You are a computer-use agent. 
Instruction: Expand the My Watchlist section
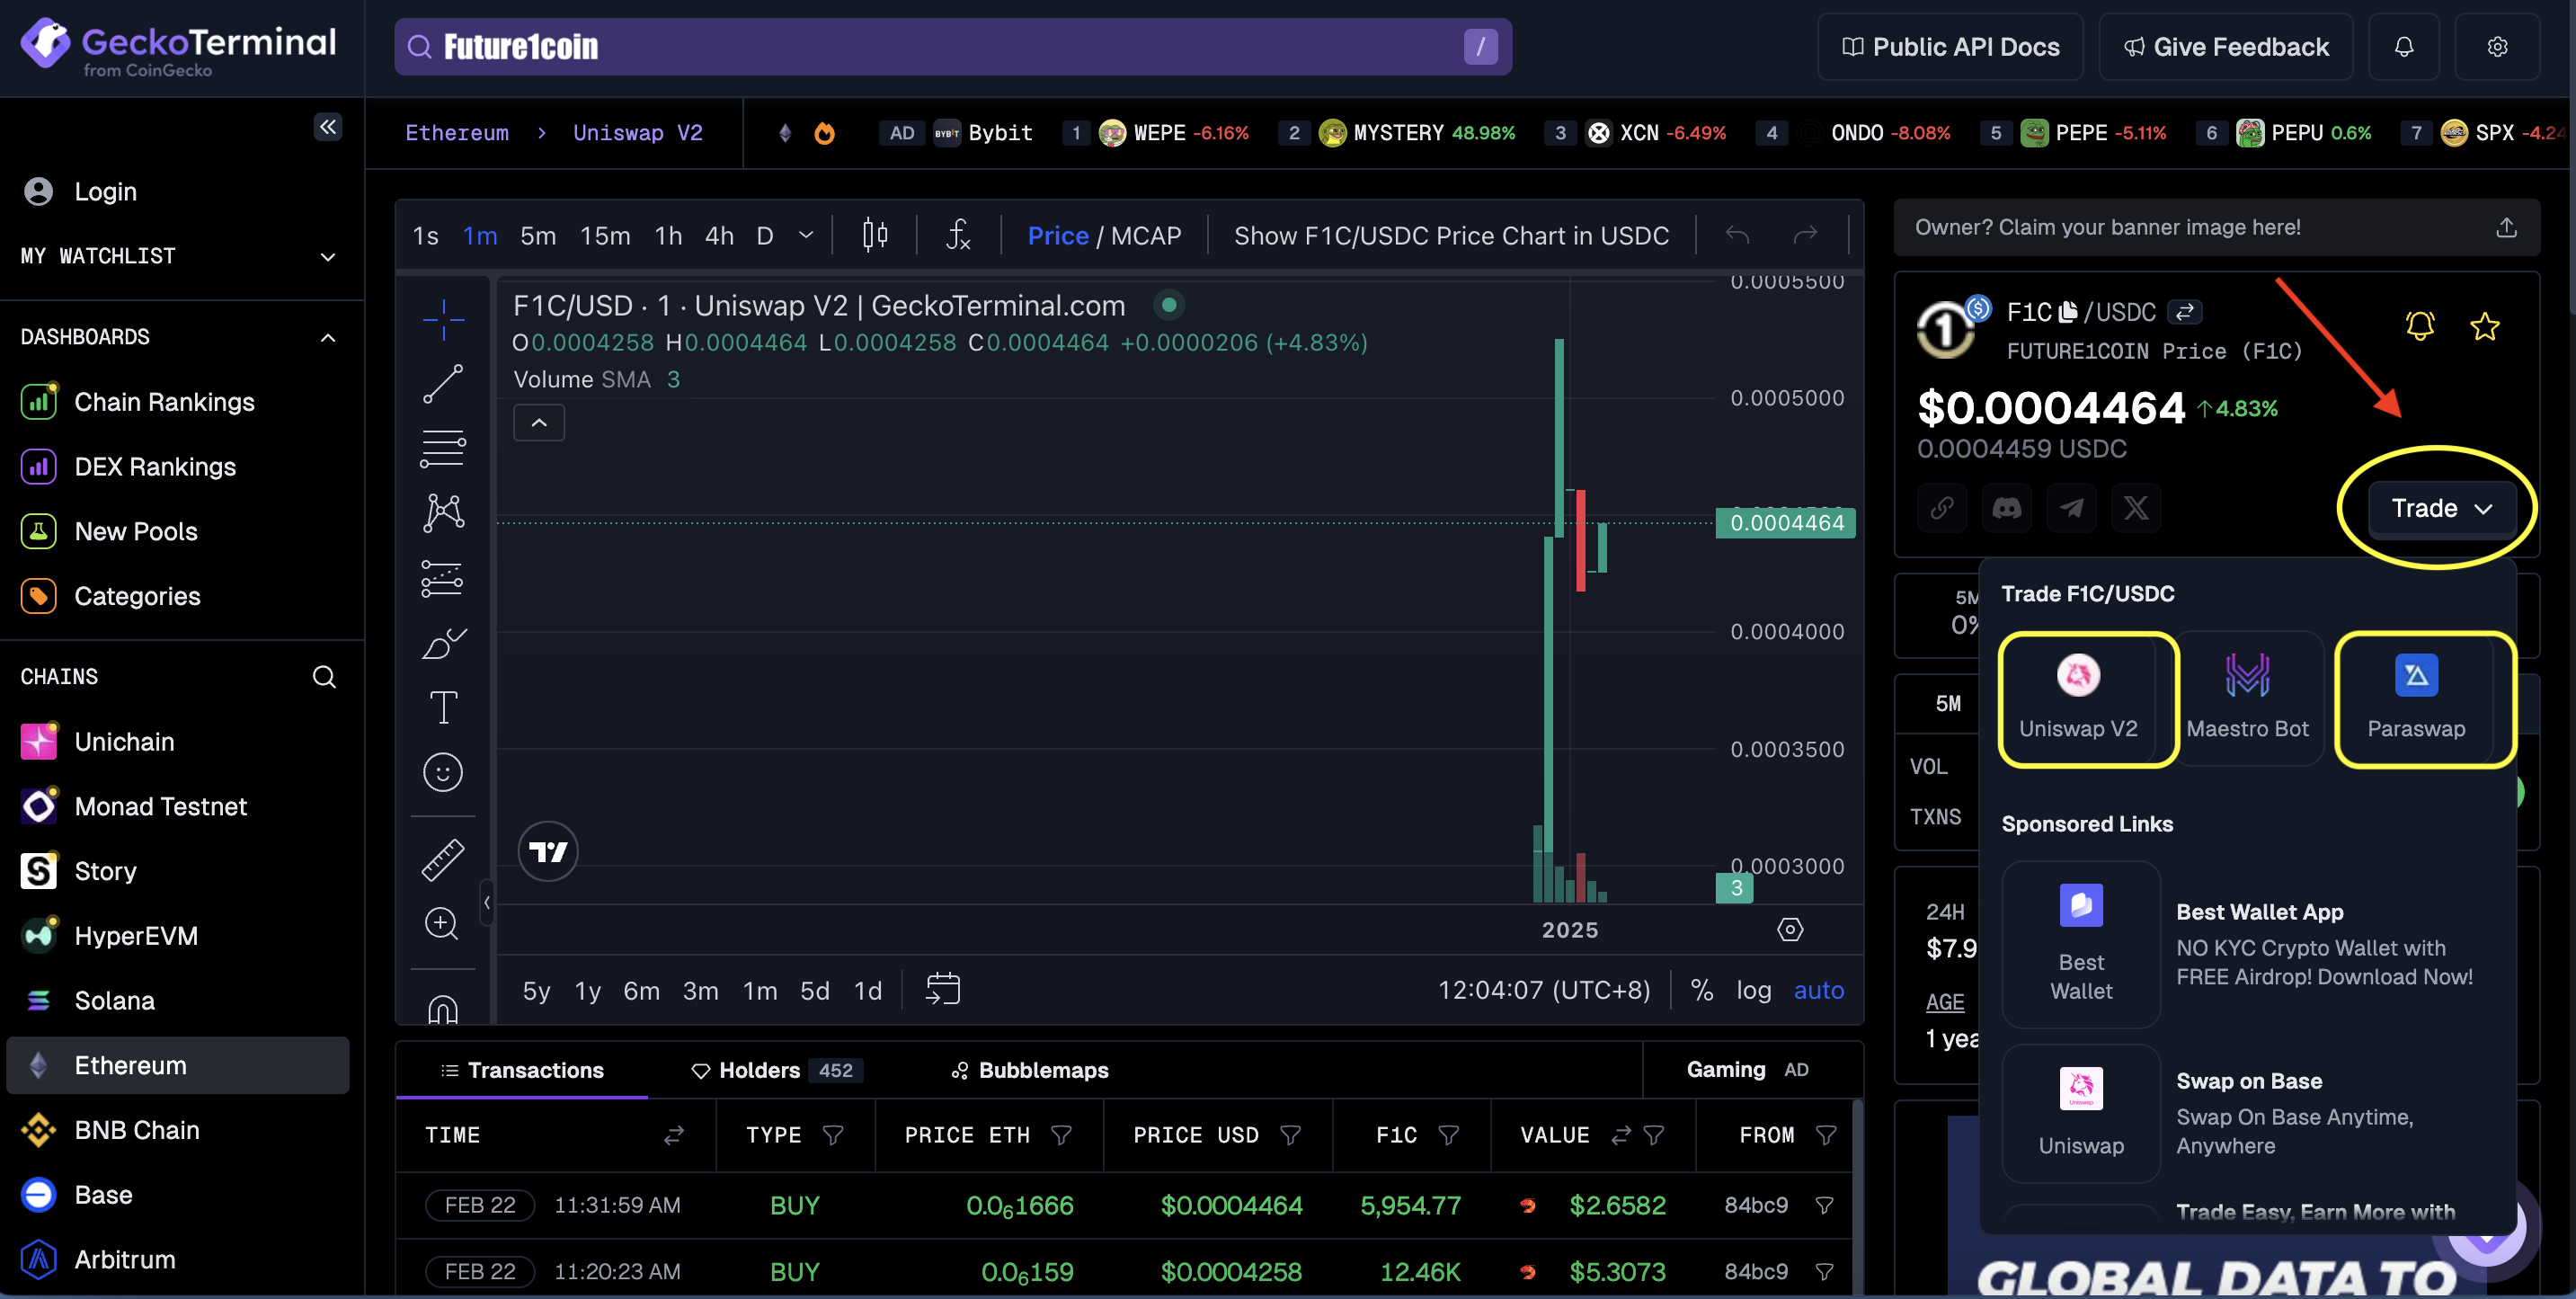tap(327, 257)
